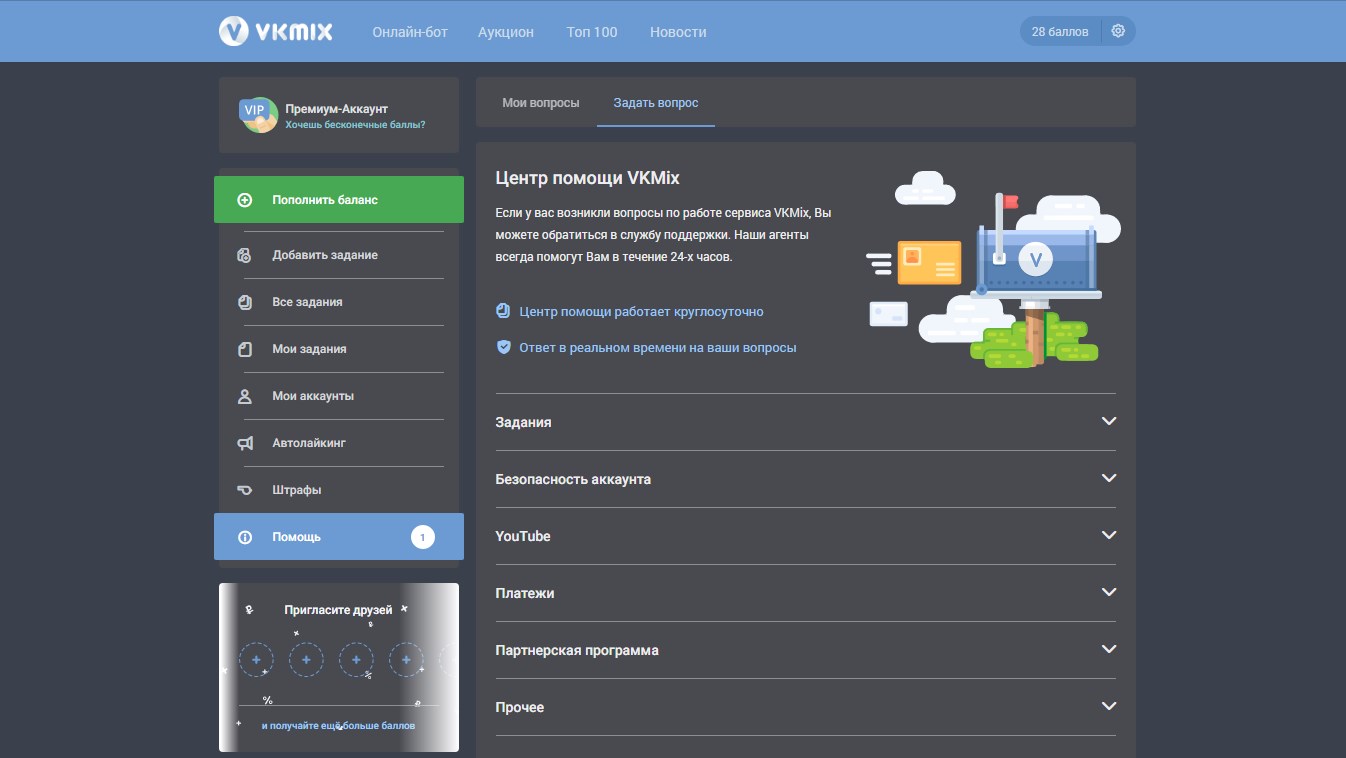The height and width of the screenshot is (758, 1346).
Task: Select the Задать вопрос tab
Action: pos(656,103)
